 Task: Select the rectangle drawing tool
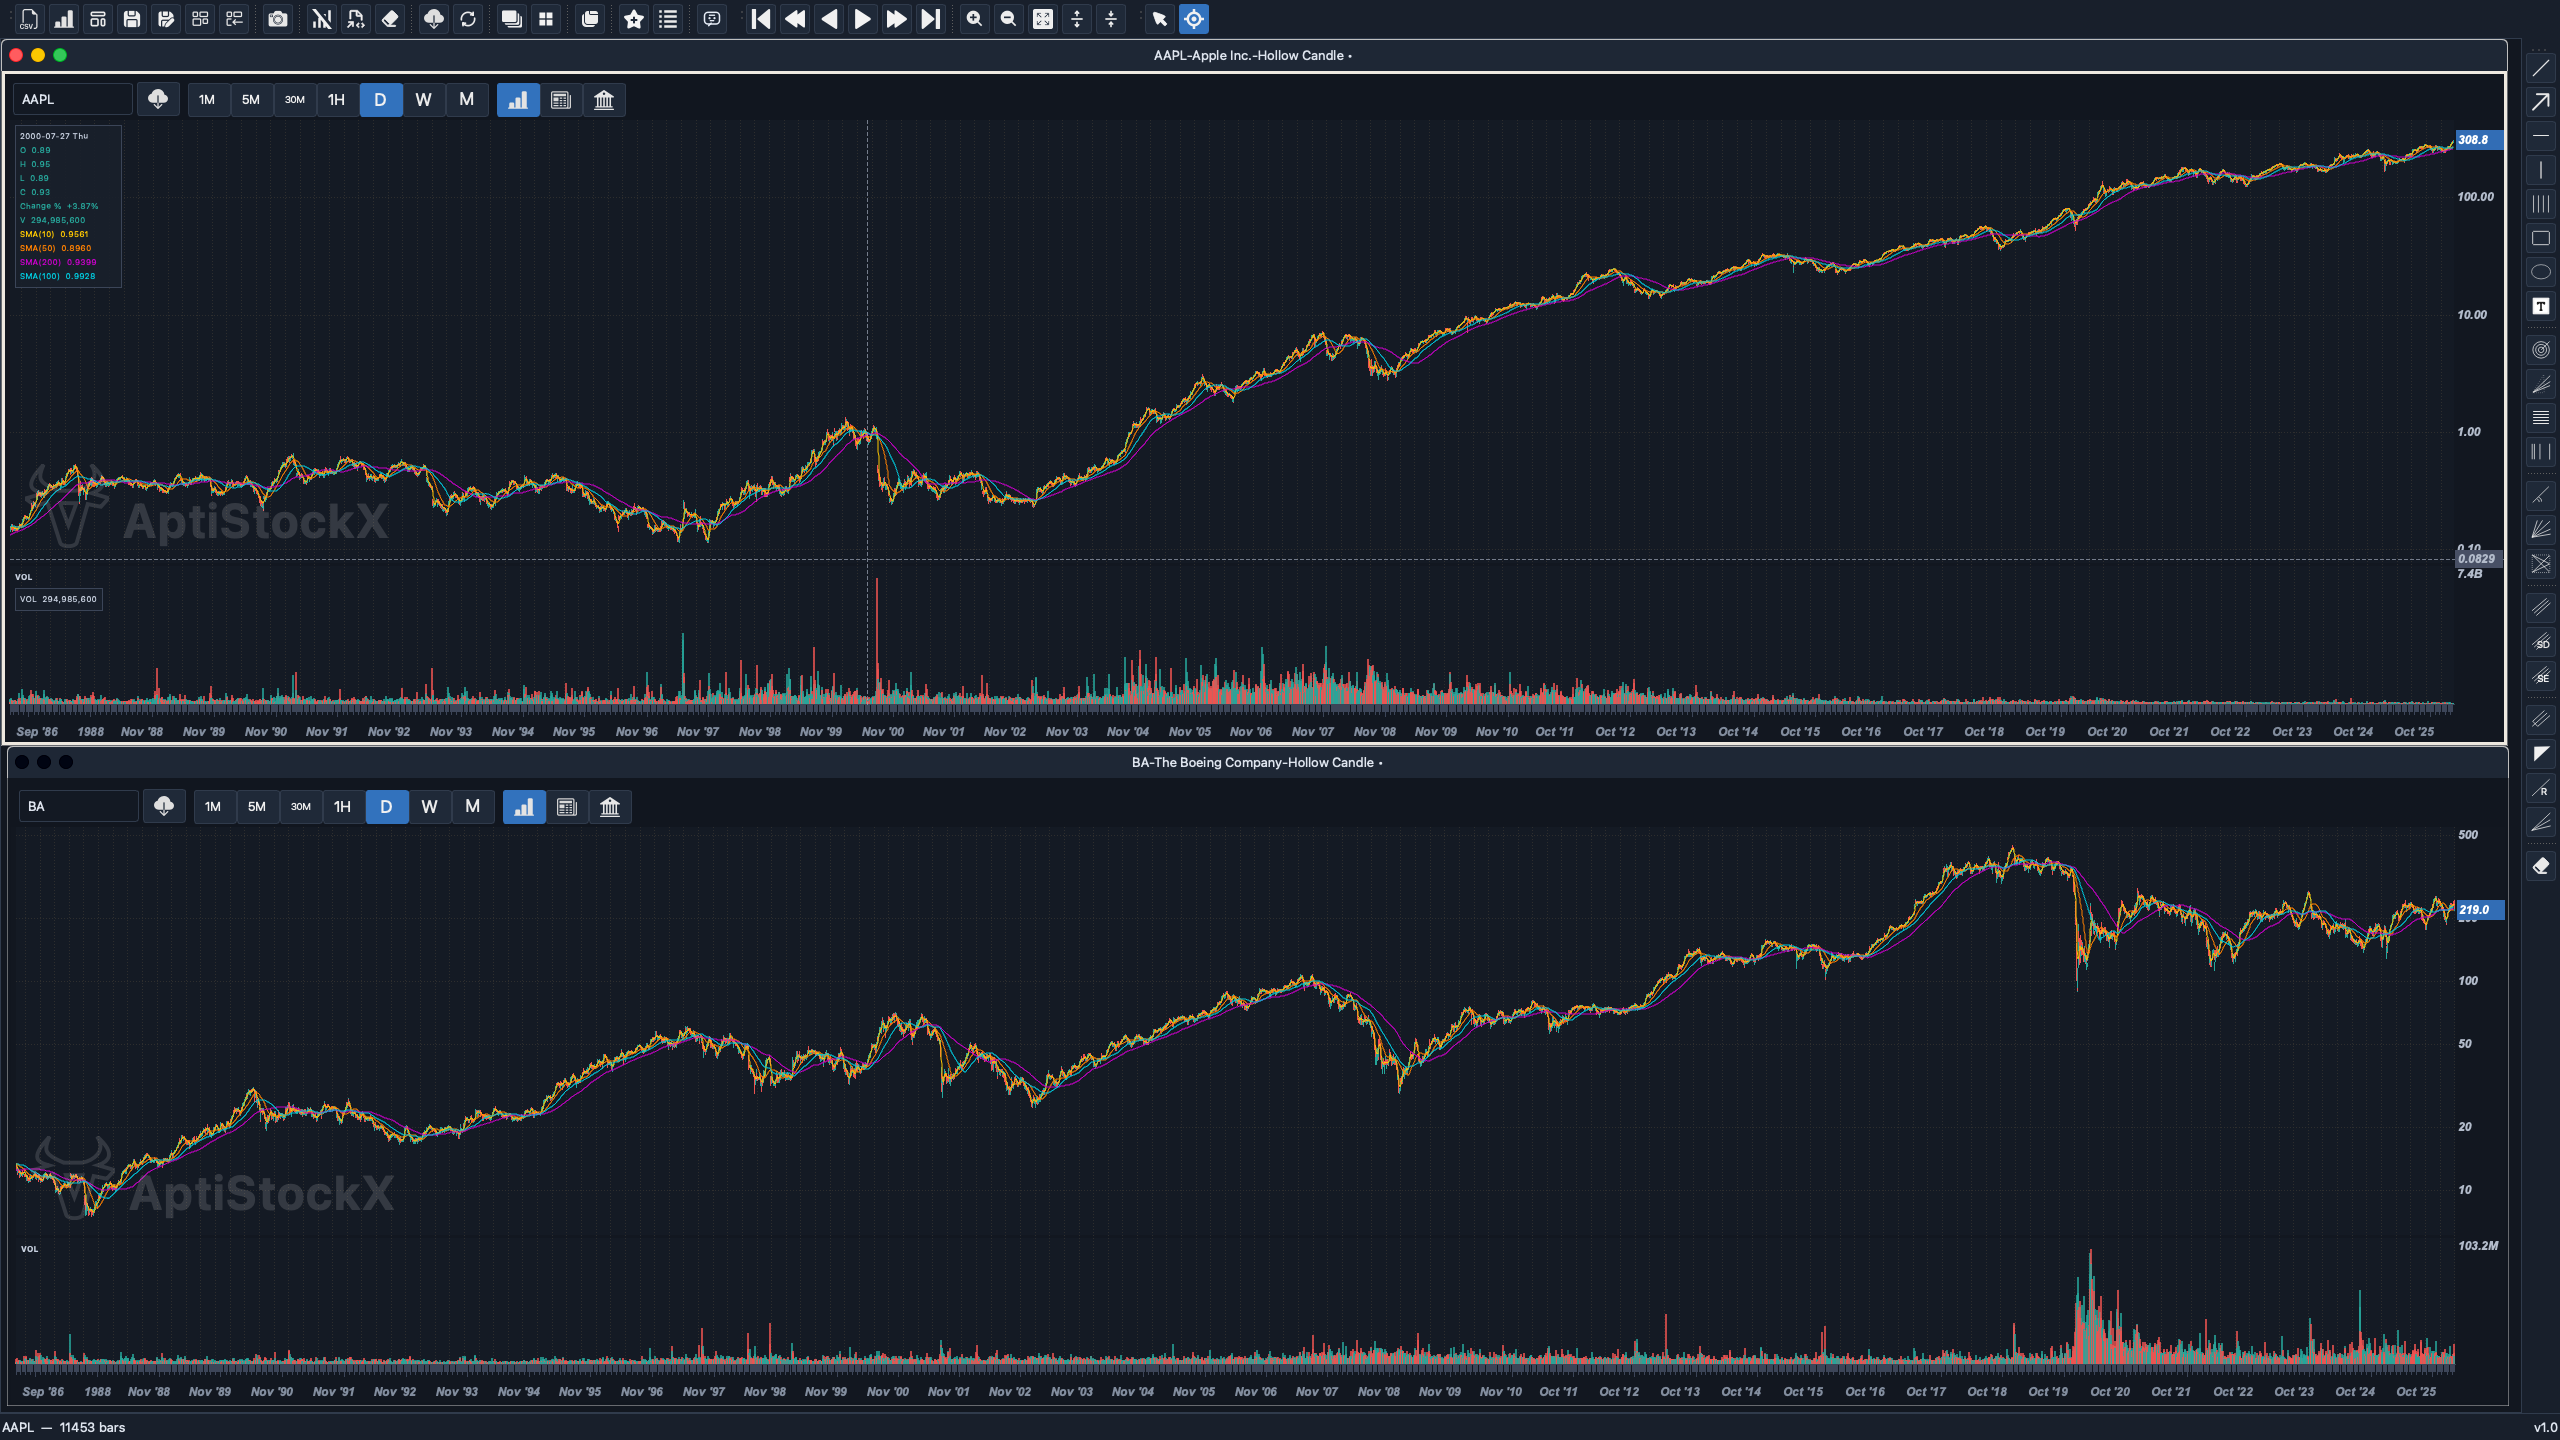coord(2540,238)
